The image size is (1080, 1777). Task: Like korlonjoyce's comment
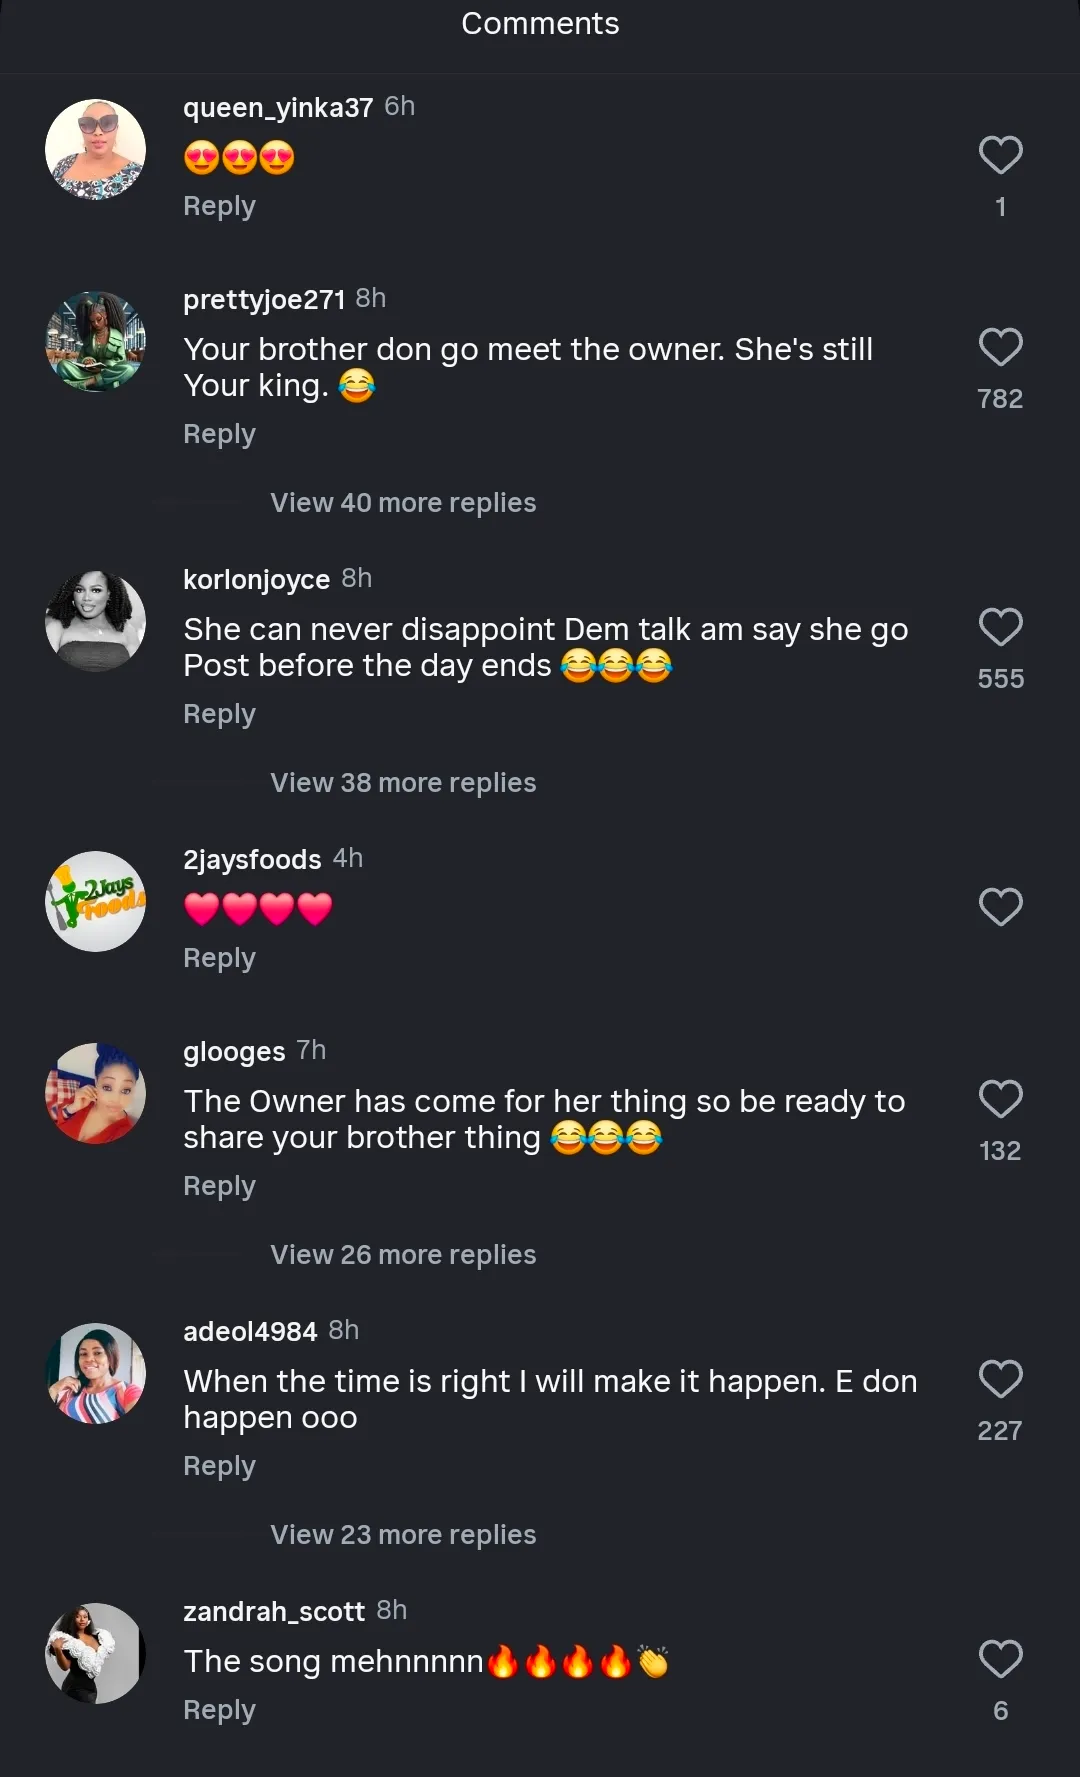pos(1000,627)
